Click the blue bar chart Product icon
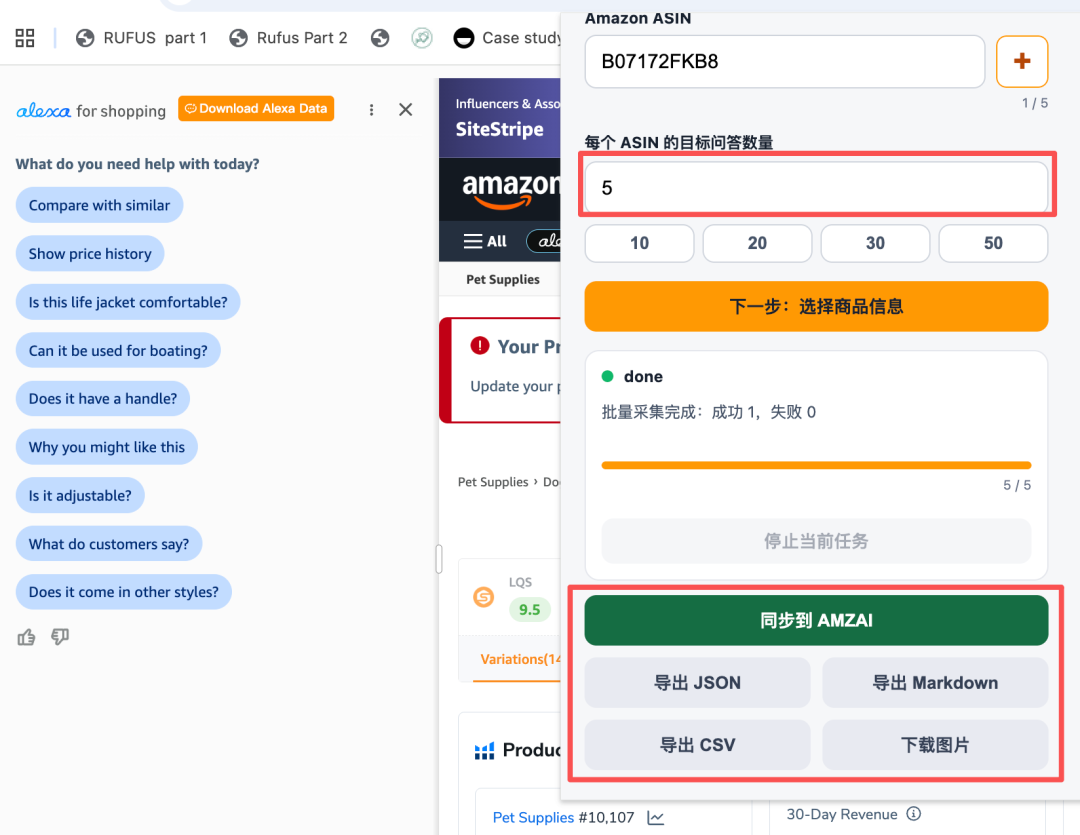 [x=484, y=750]
